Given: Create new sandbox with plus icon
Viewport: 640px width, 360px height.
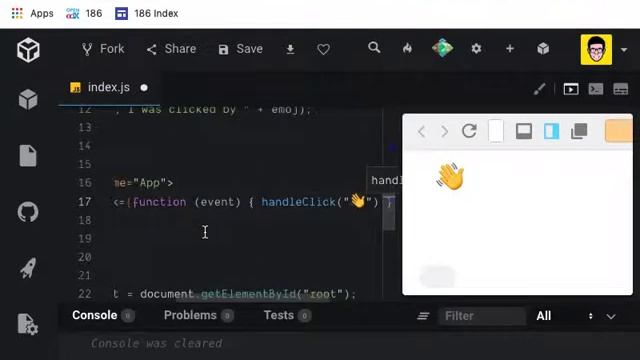Looking at the screenshot, I should coord(510,49).
